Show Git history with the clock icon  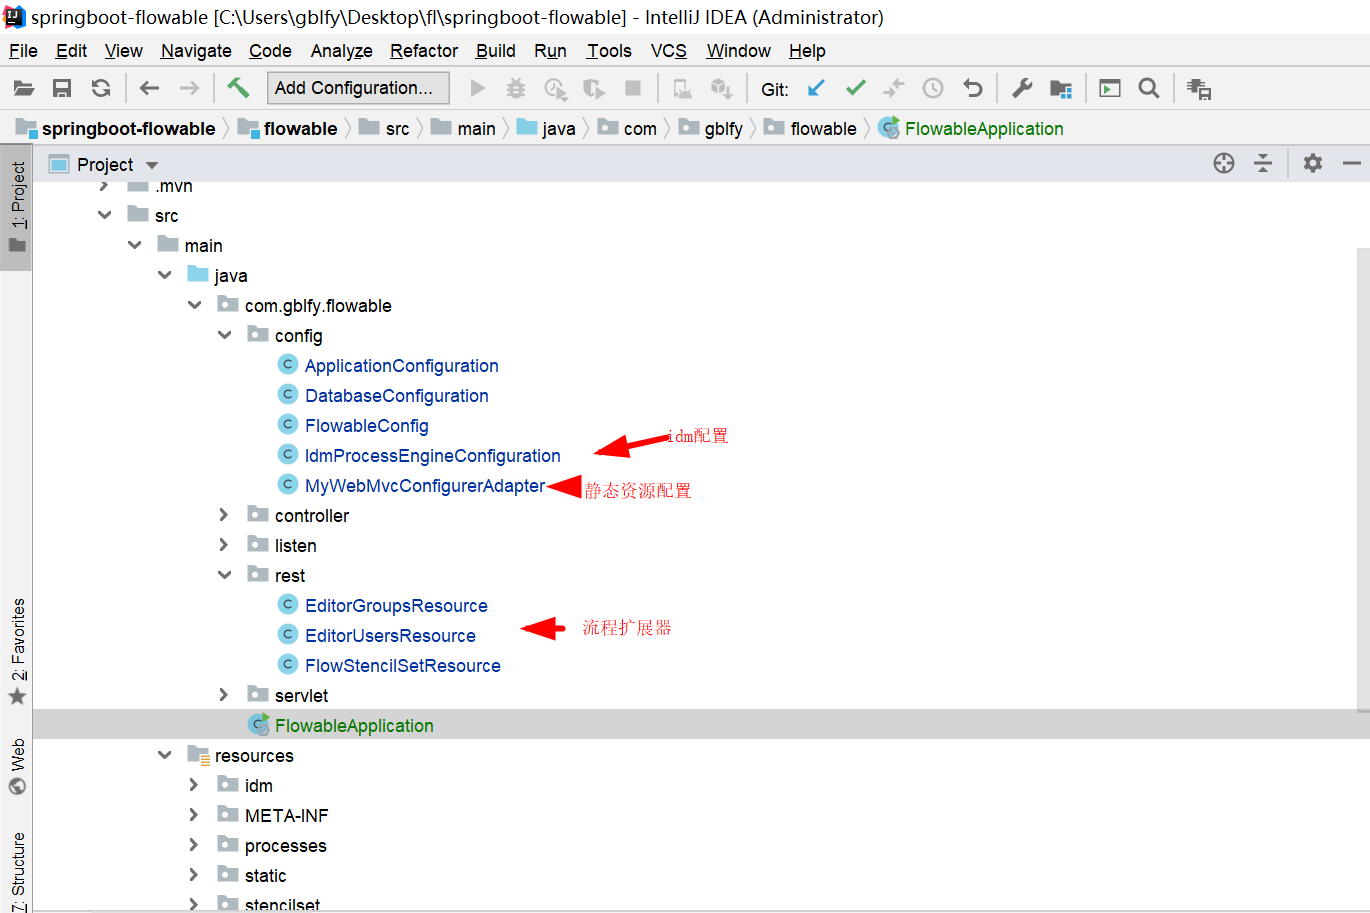(x=933, y=88)
